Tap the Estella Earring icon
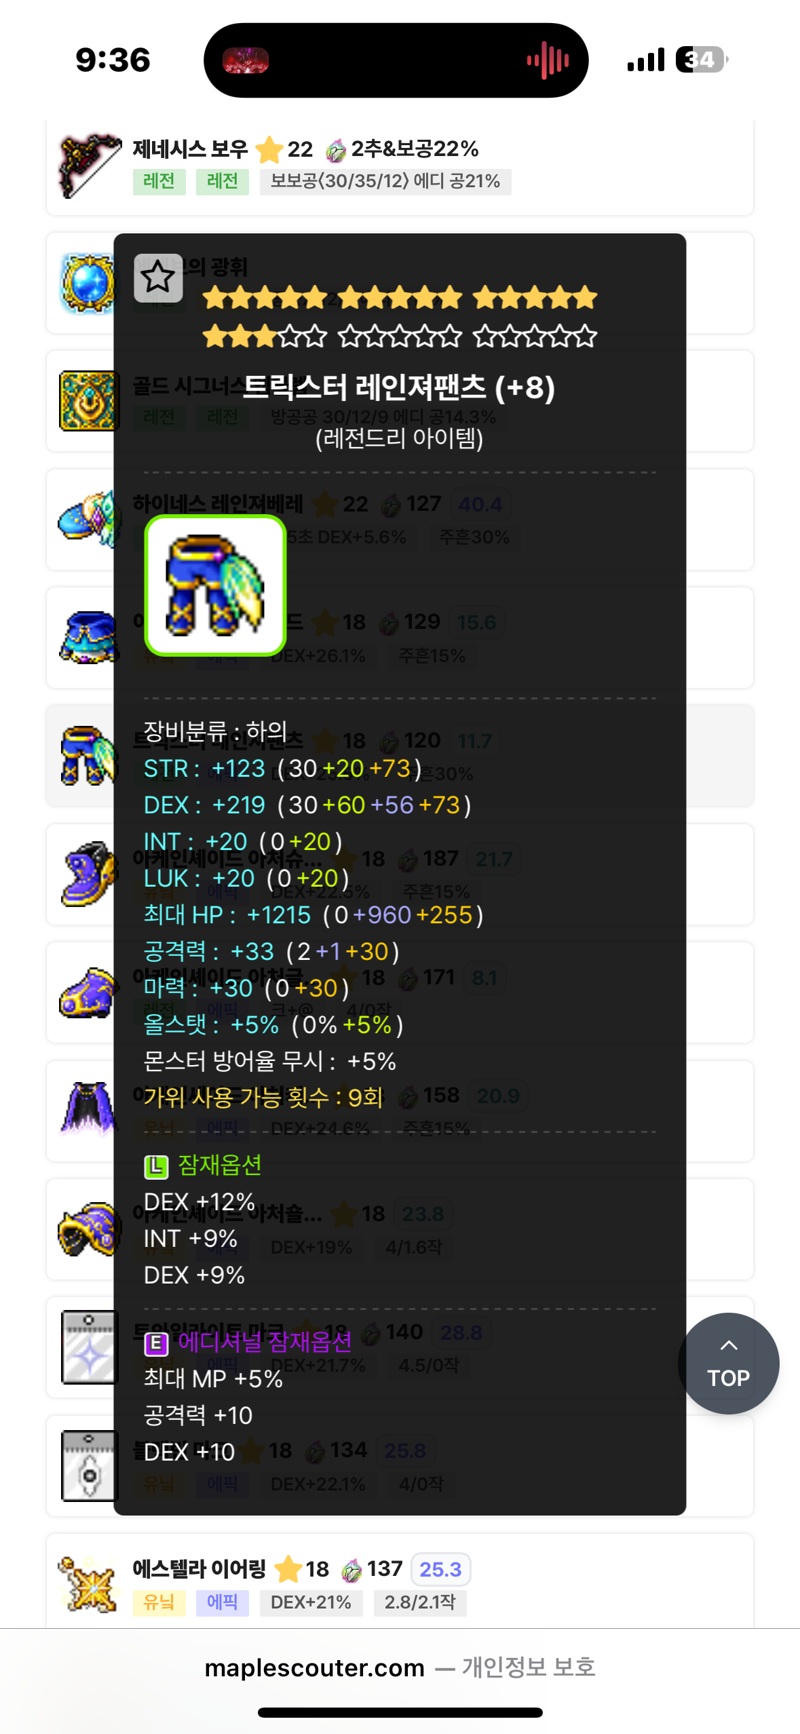The height and width of the screenshot is (1734, 800). click(x=88, y=1584)
